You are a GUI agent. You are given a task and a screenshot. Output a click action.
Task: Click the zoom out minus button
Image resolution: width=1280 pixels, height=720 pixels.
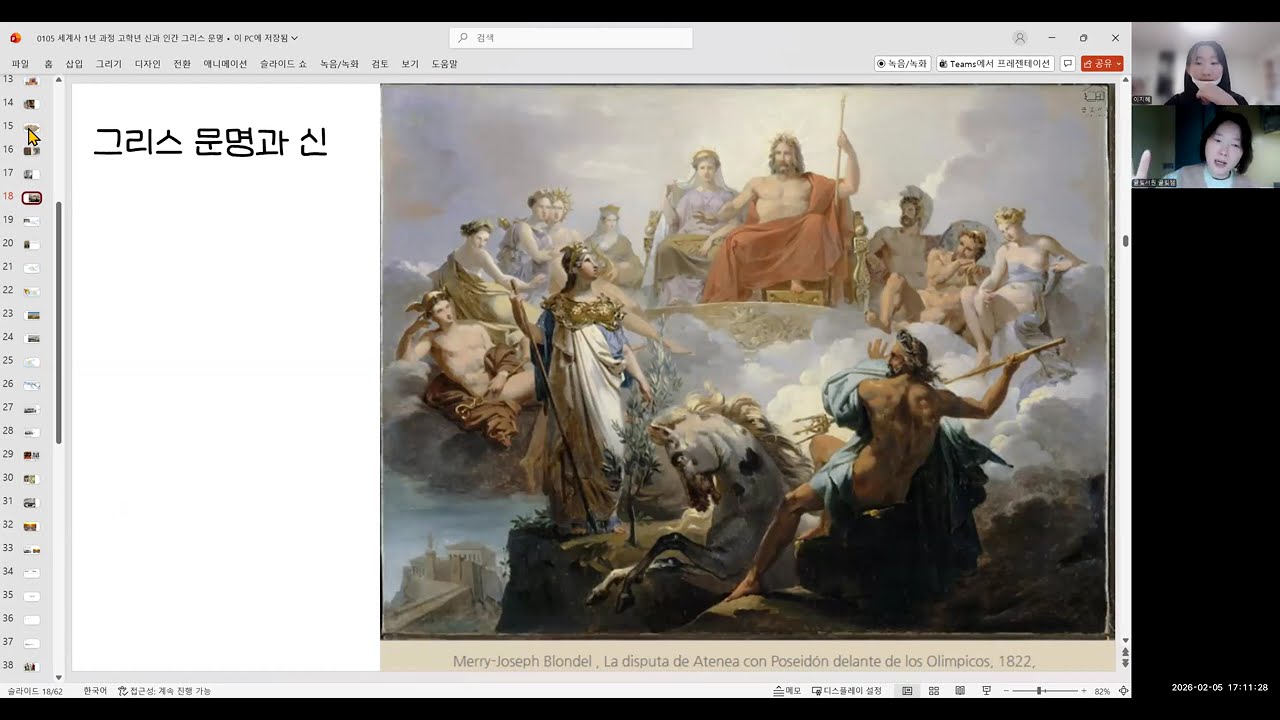pos(1007,691)
